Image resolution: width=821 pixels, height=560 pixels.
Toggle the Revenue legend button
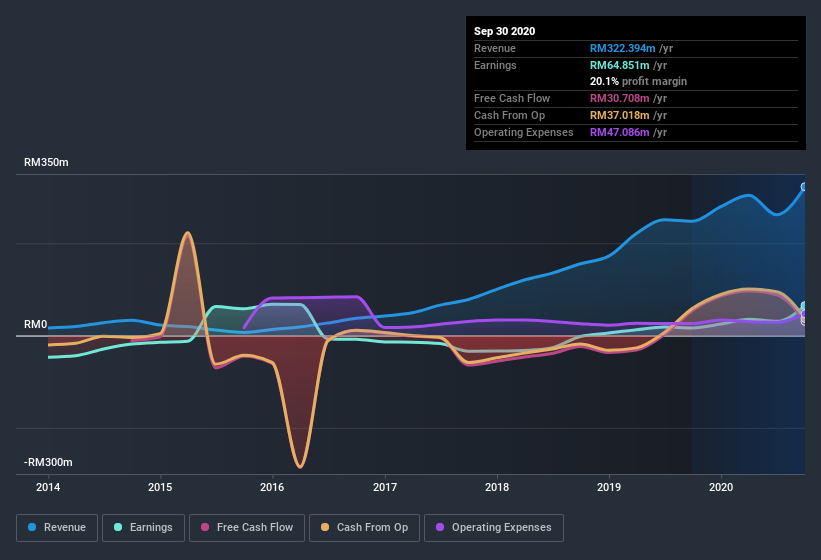click(x=57, y=527)
